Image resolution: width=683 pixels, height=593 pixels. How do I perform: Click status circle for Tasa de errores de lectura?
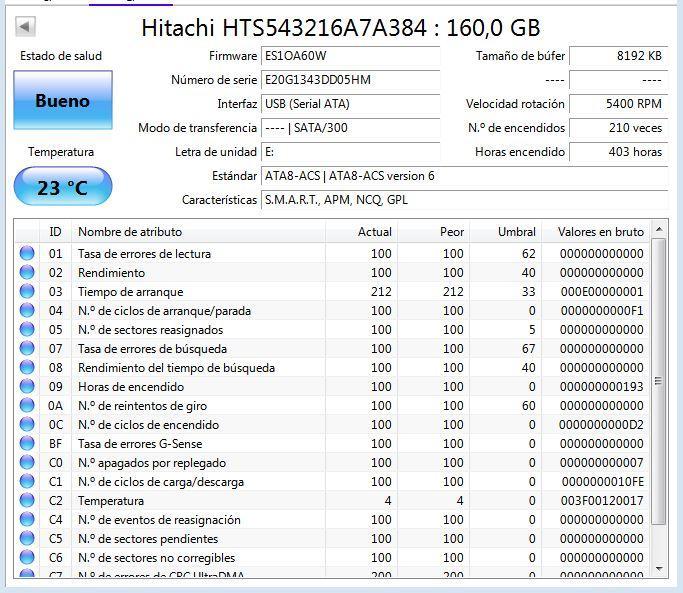(x=27, y=253)
